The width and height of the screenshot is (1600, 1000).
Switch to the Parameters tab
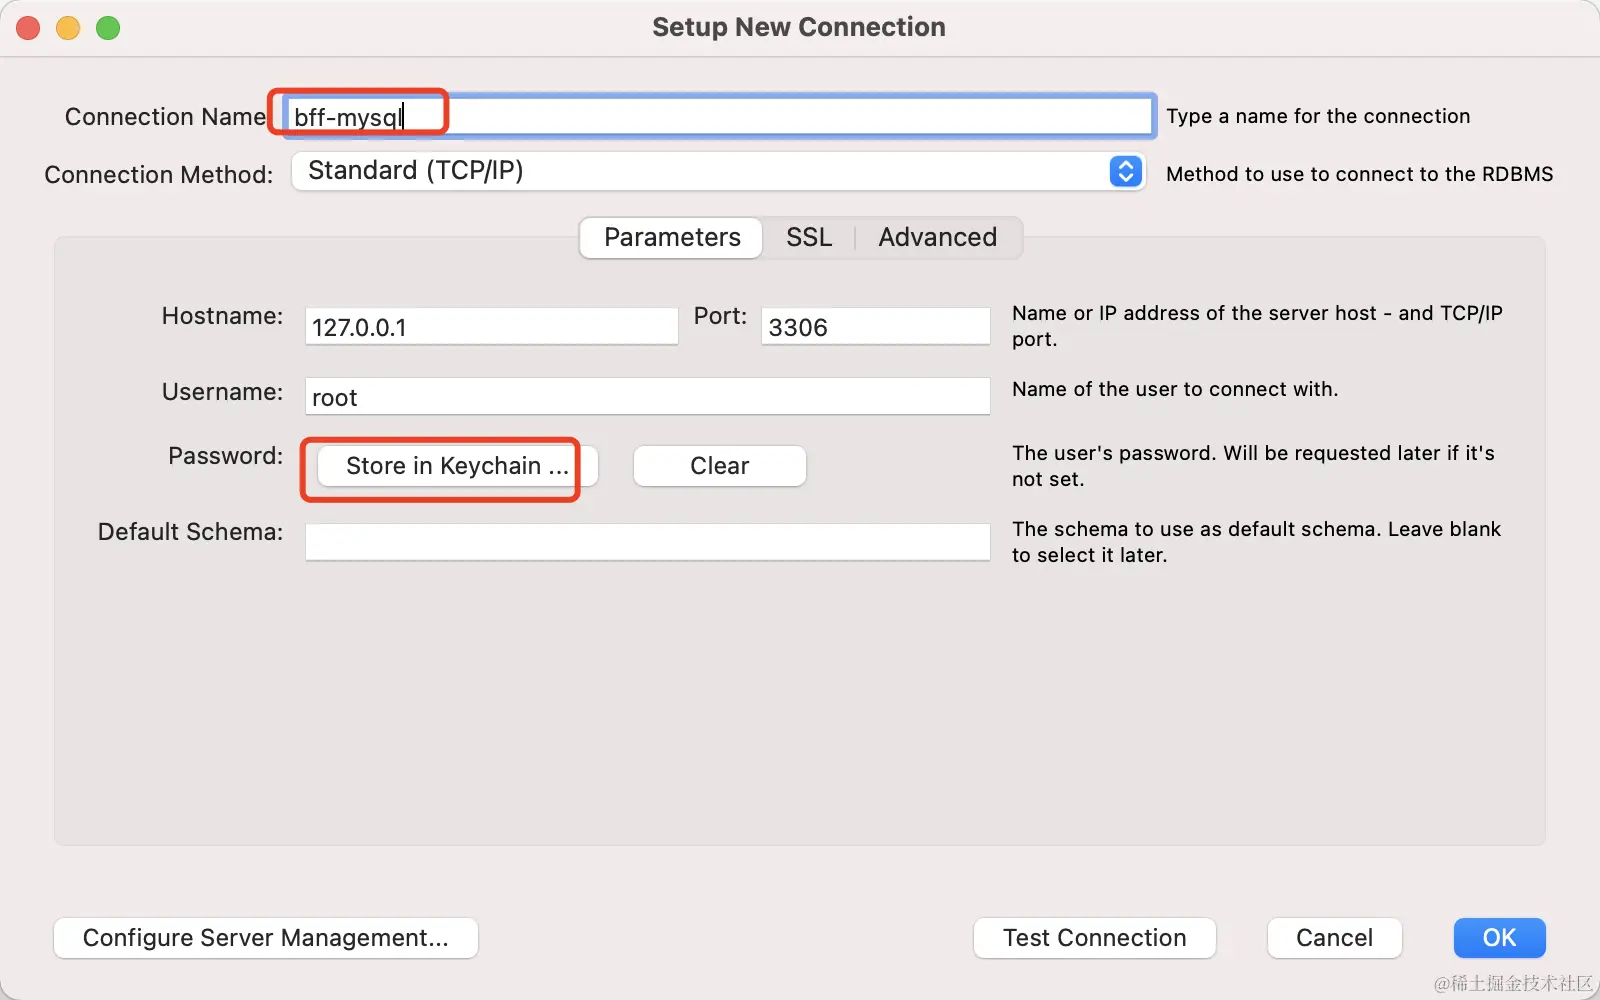click(x=672, y=238)
